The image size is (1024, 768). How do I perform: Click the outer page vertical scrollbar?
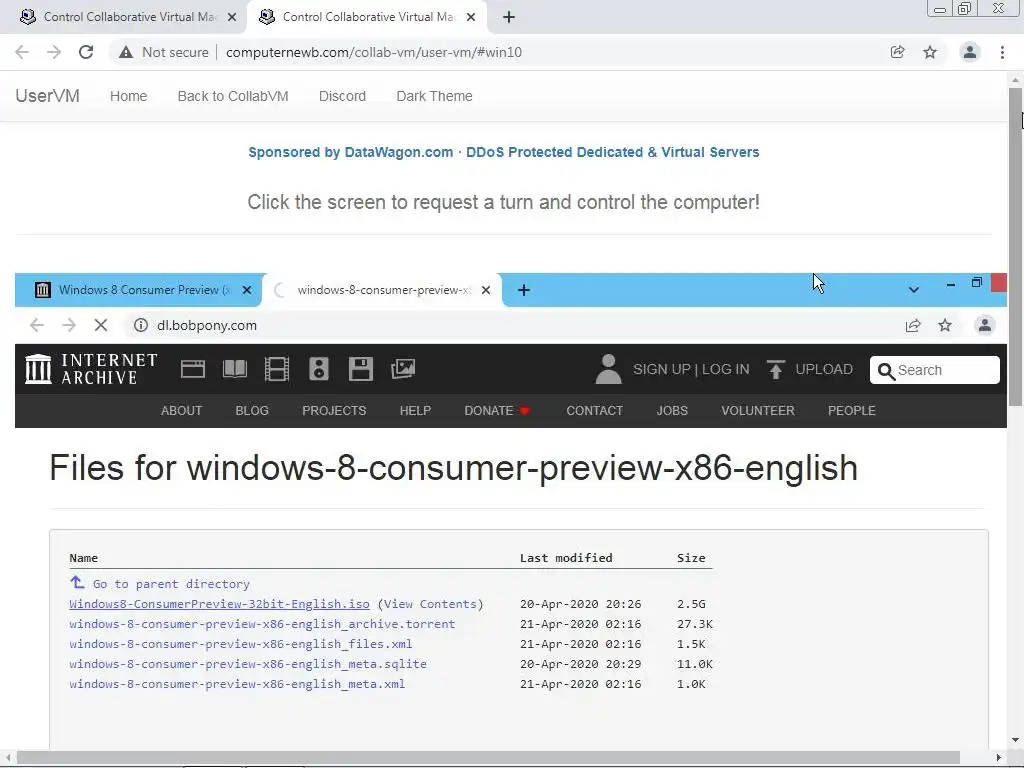point(1015,247)
